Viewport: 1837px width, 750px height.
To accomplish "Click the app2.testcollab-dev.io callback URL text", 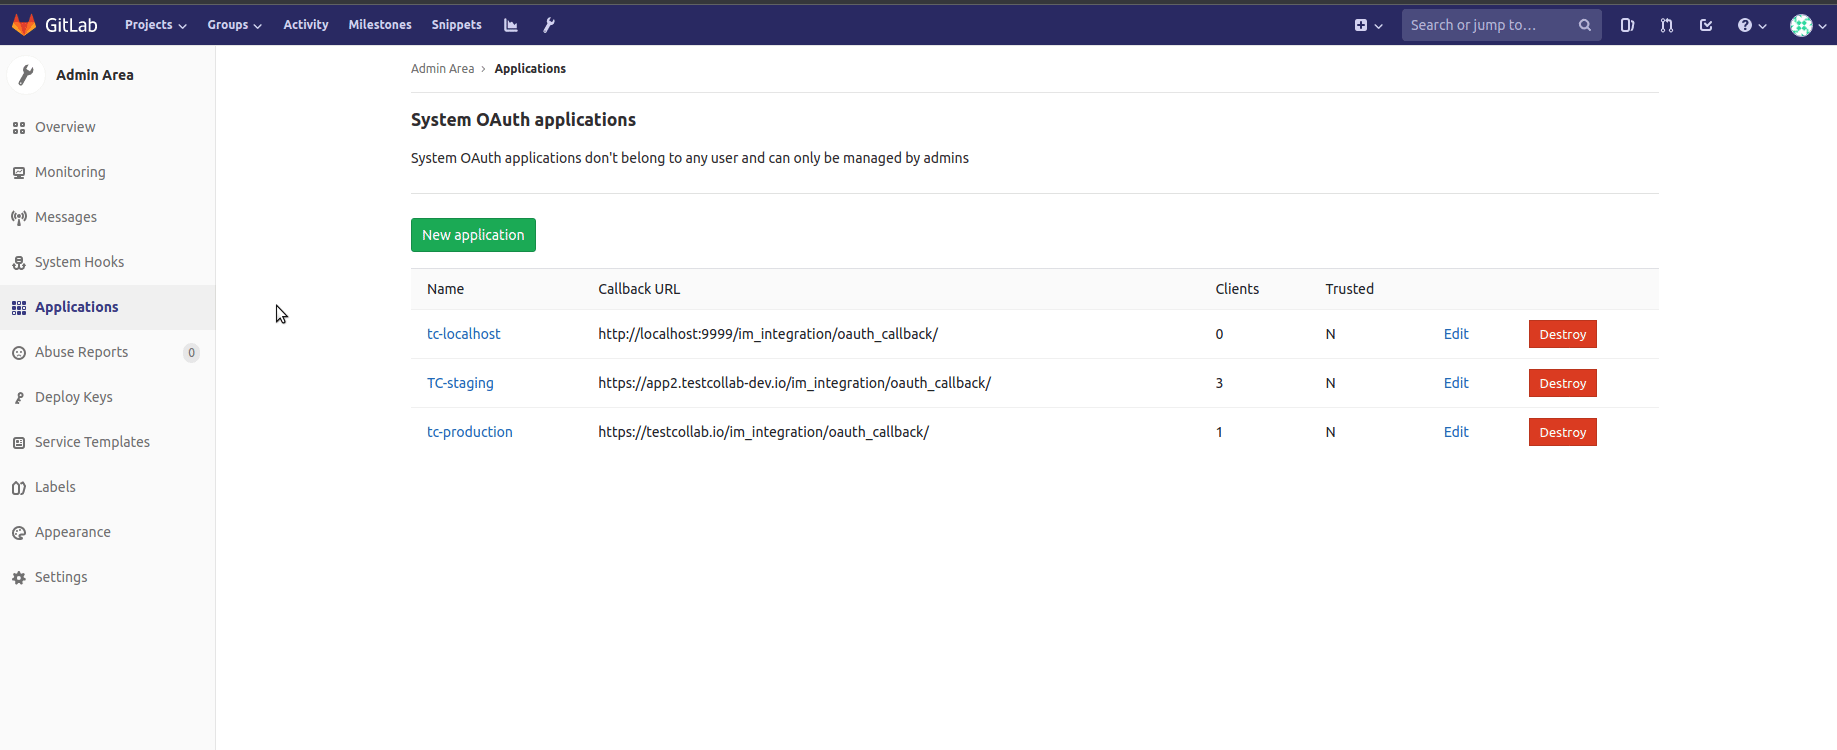I will pyautogui.click(x=795, y=383).
